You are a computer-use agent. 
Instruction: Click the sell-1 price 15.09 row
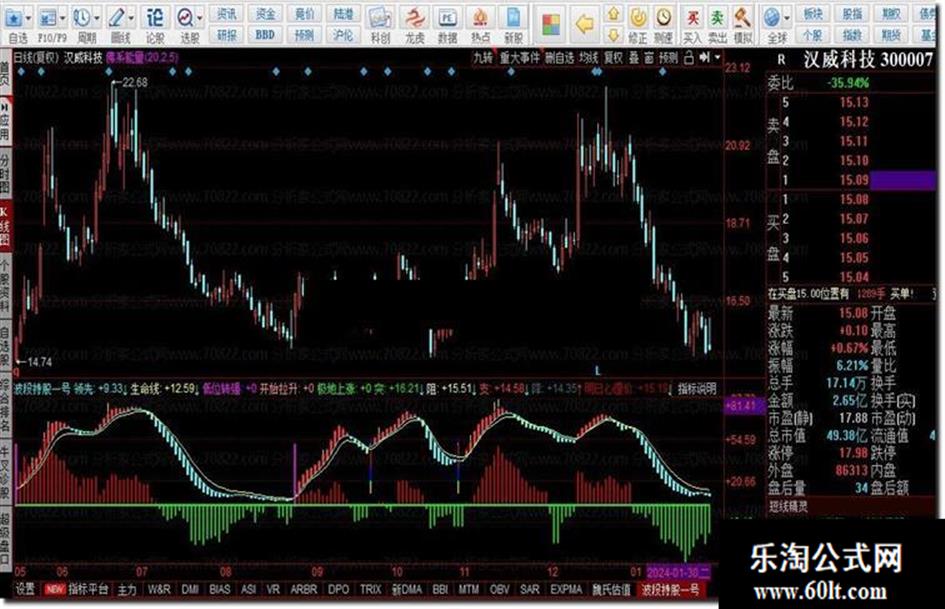point(851,180)
